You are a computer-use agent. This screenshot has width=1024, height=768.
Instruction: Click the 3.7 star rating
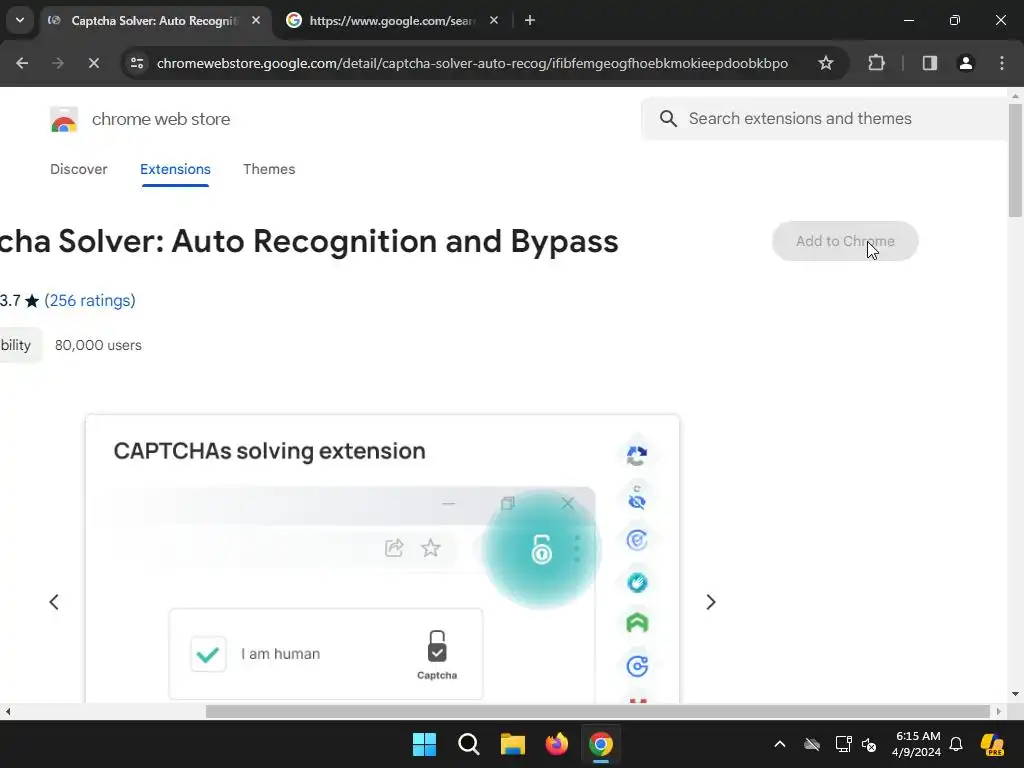tap(20, 300)
